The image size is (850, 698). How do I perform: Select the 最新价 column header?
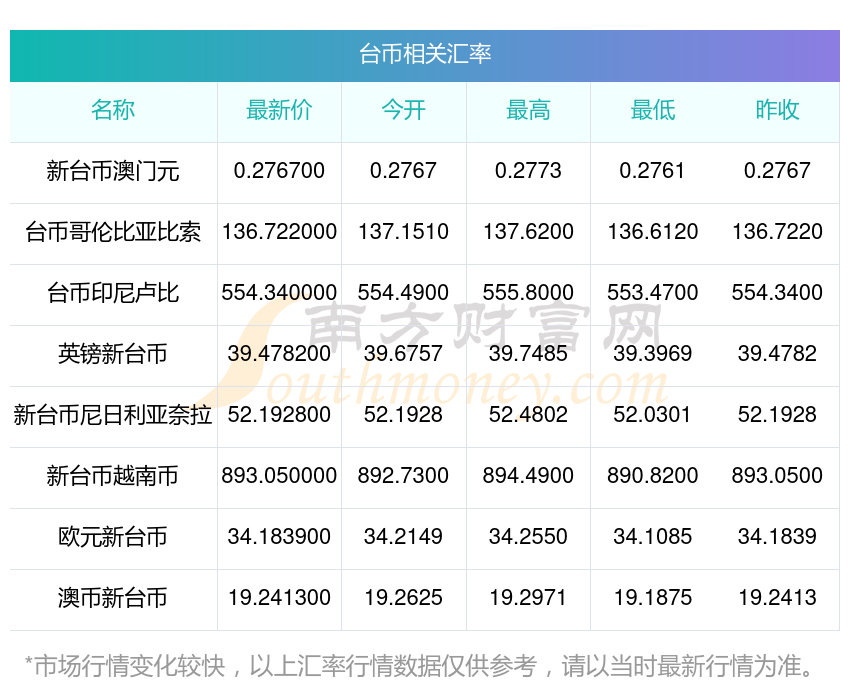279,110
